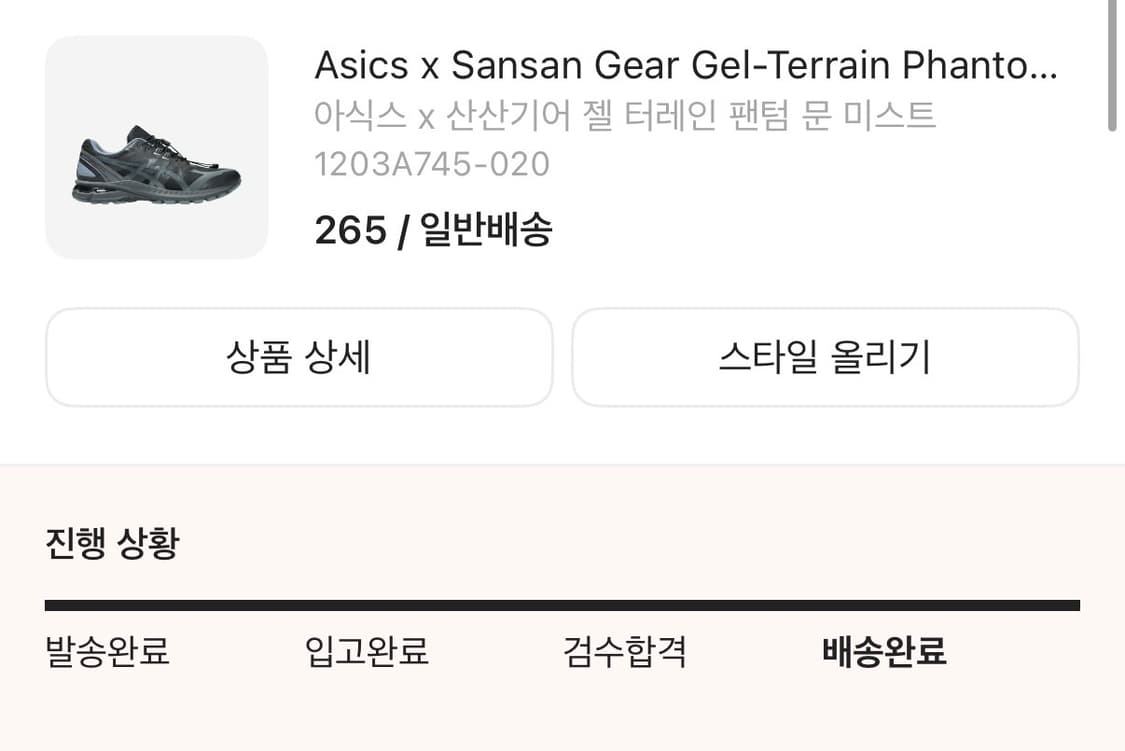Select the 입고완료 progress step
Screen dimensions: 1125x751
tap(367, 652)
